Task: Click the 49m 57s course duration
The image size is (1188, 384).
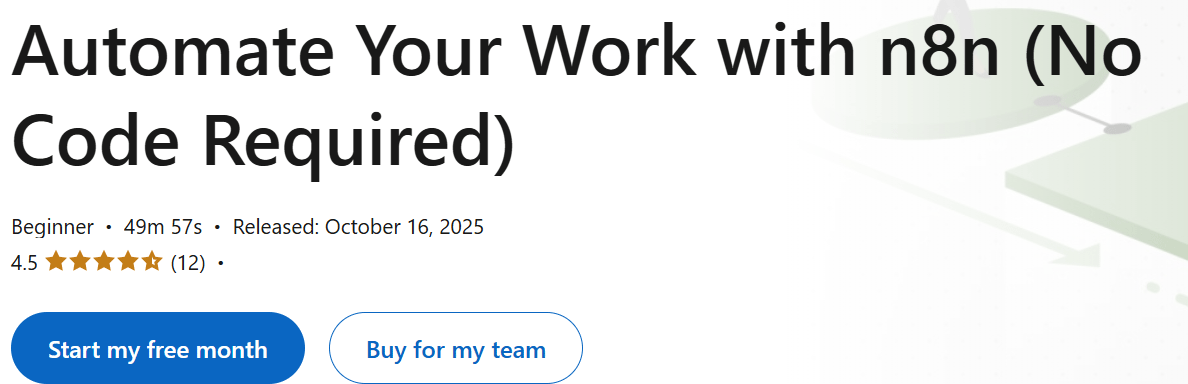Action: 164,226
